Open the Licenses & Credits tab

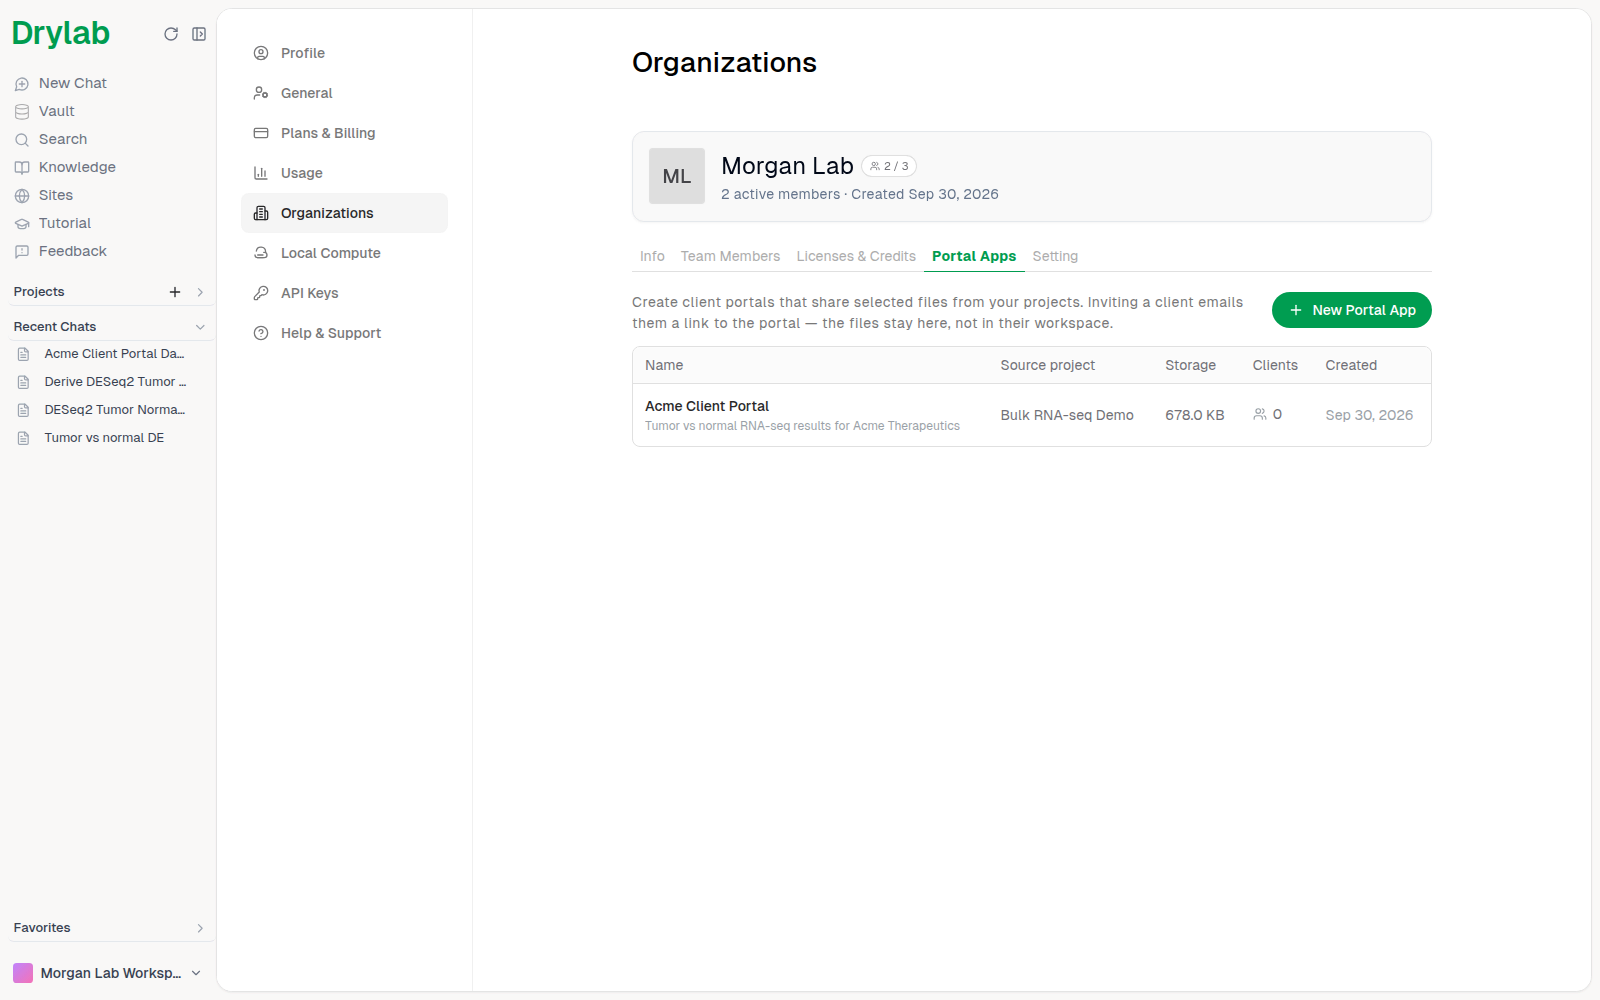tap(856, 256)
